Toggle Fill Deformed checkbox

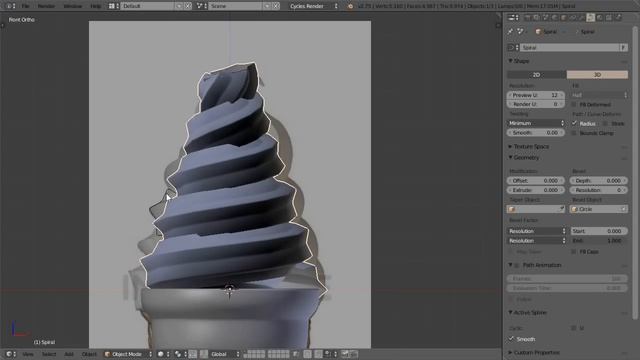tap(573, 104)
